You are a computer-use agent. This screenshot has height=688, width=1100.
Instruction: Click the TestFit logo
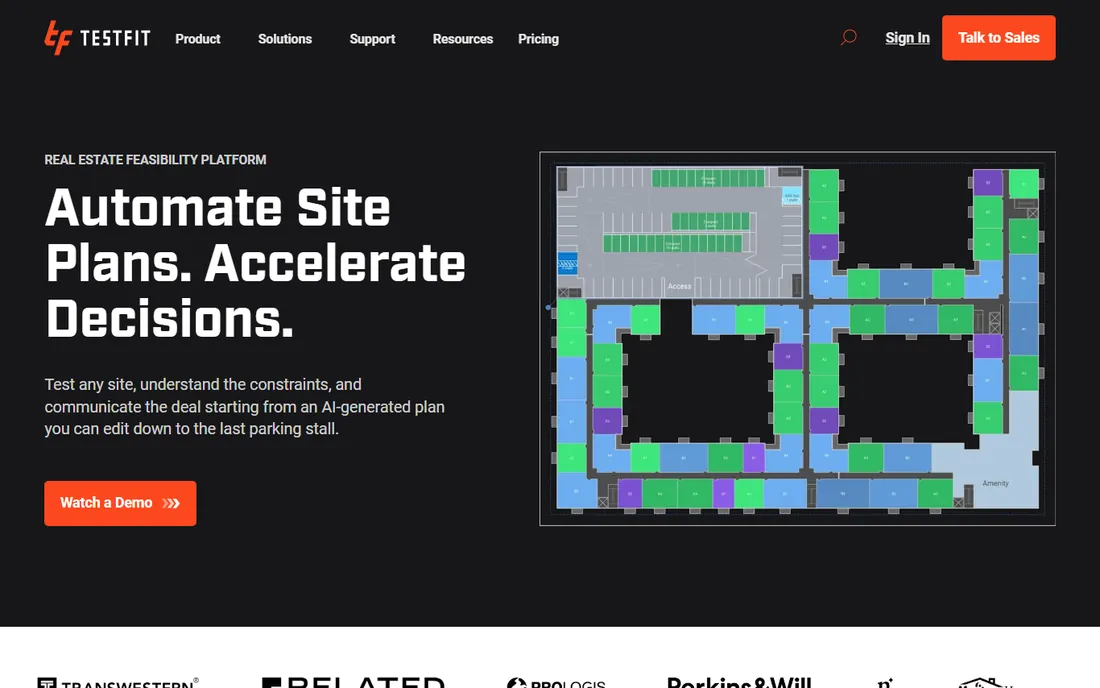[97, 38]
